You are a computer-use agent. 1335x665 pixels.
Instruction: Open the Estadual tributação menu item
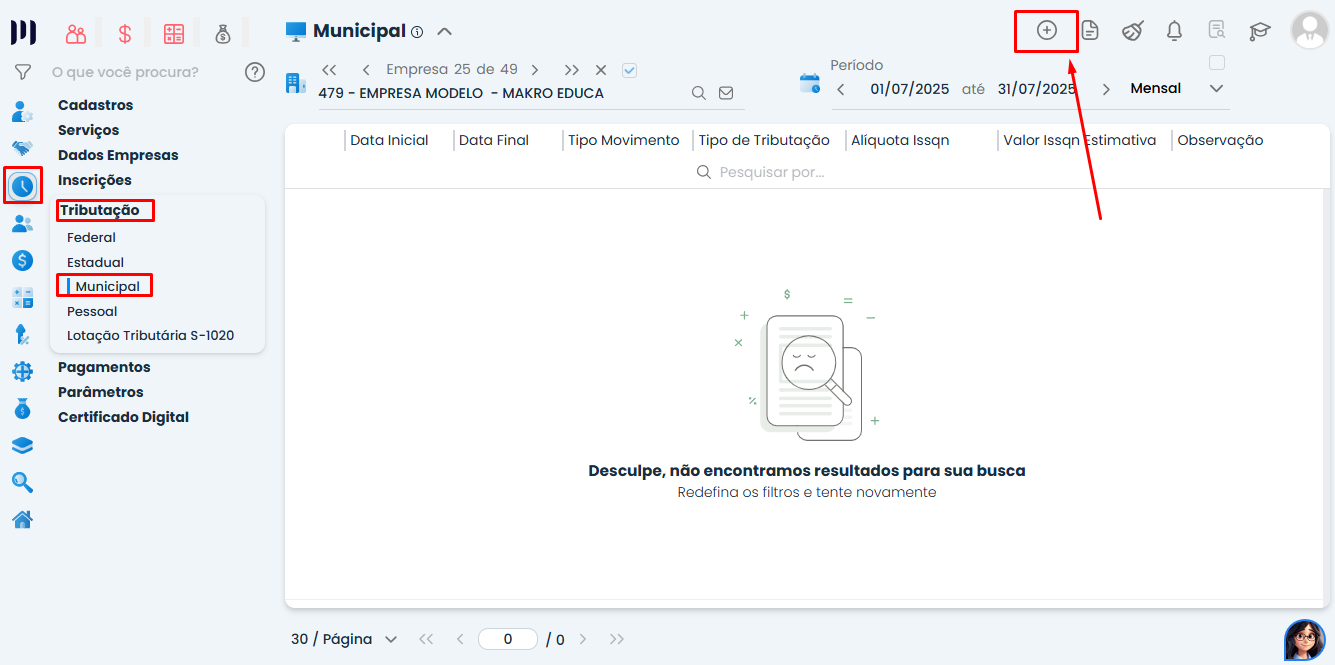click(x=95, y=262)
